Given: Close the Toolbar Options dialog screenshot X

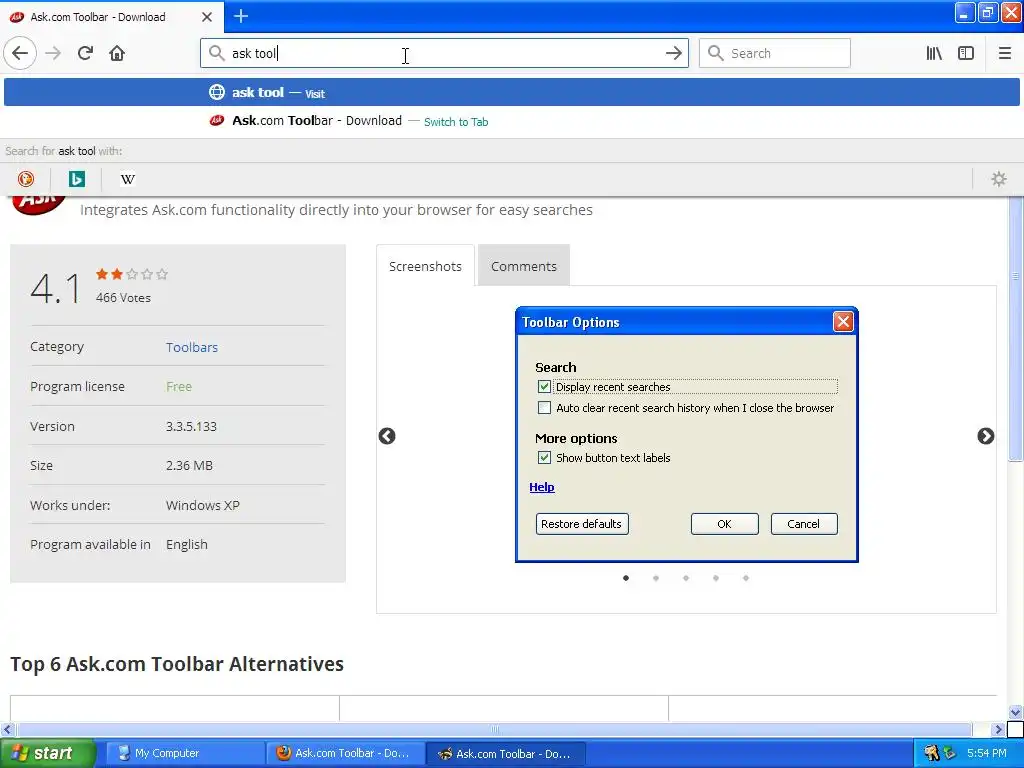Looking at the screenshot, I should click(843, 321).
